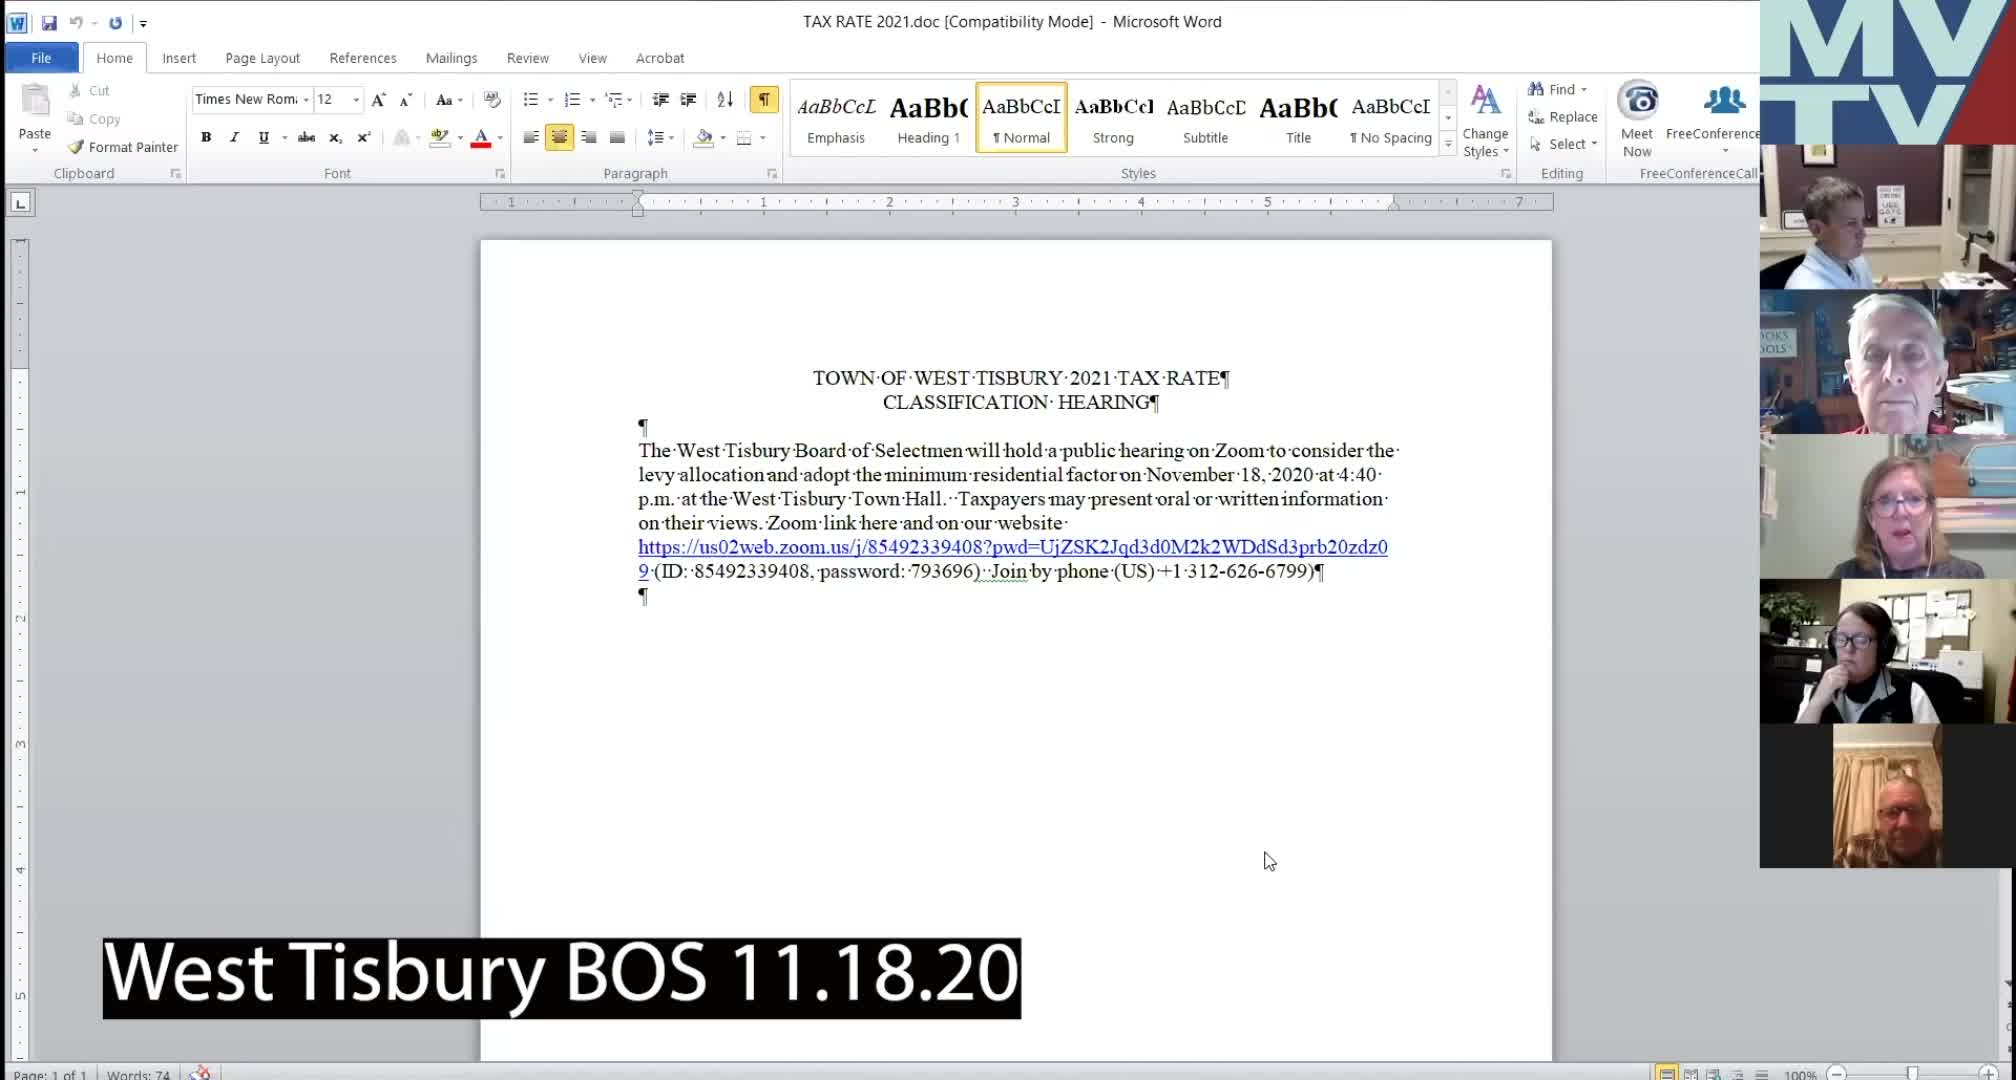This screenshot has width=2016, height=1080.
Task: Click the Line Spacing icon
Action: coord(655,137)
